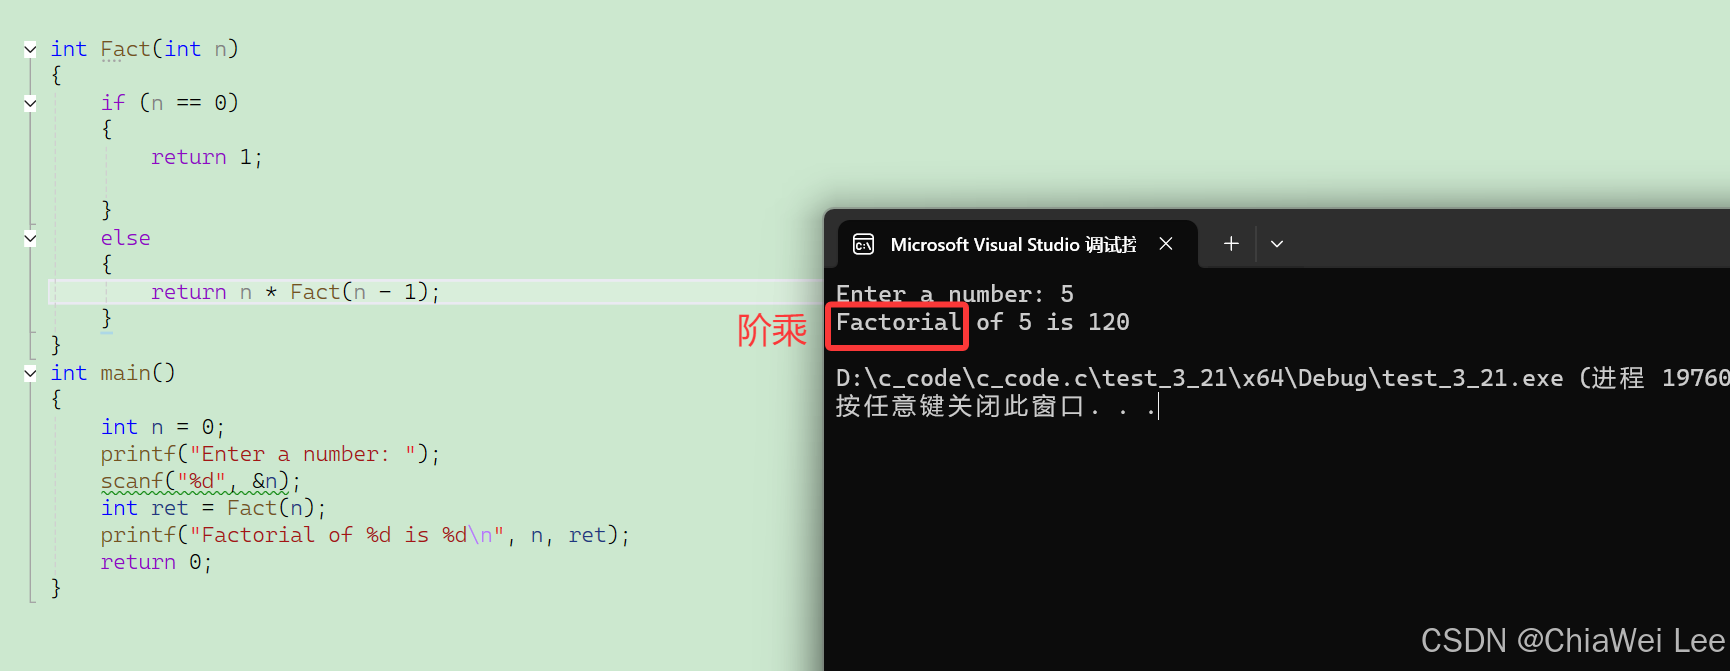Viewport: 1730px width, 671px height.
Task: Open a new terminal tab with the plus button
Action: tap(1230, 243)
